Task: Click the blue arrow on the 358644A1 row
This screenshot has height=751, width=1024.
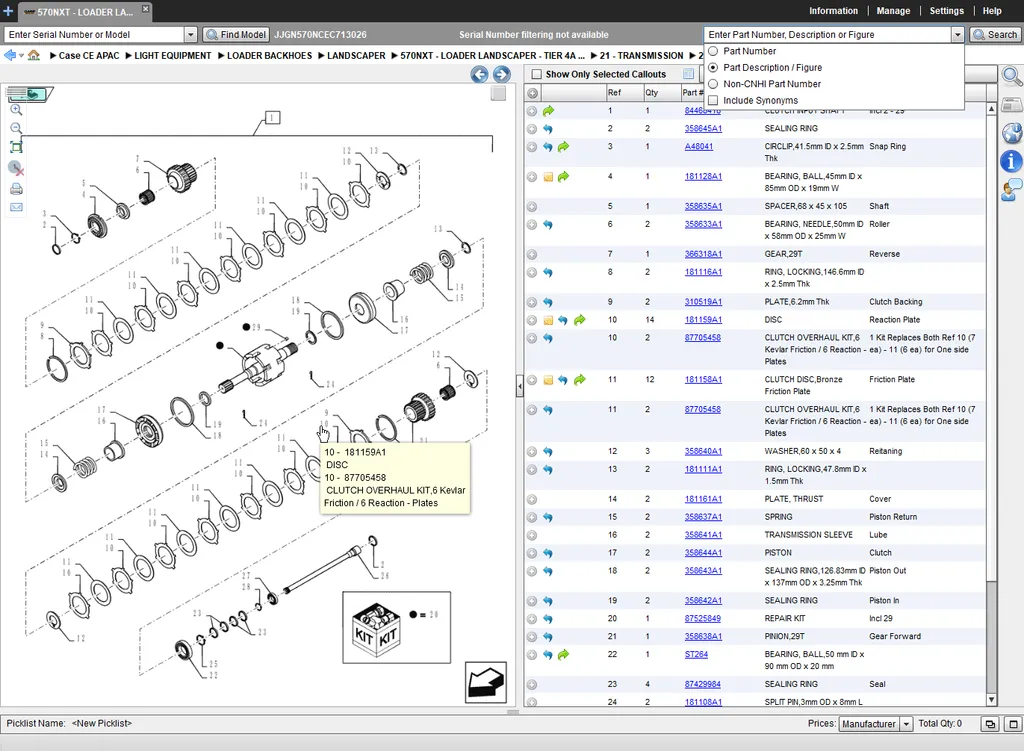Action: (x=548, y=553)
